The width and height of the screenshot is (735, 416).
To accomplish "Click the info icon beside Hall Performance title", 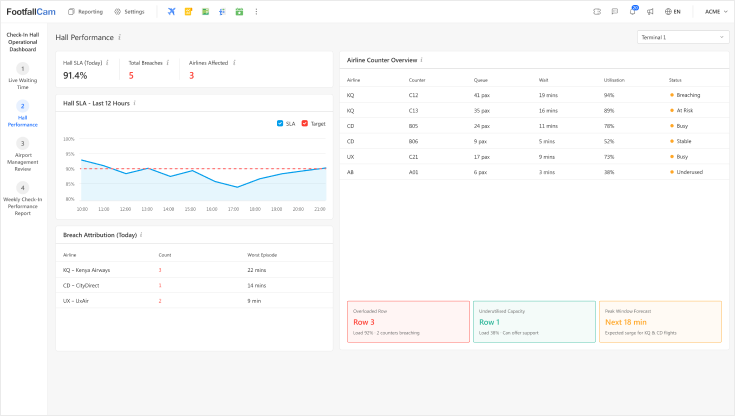I will click(119, 37).
